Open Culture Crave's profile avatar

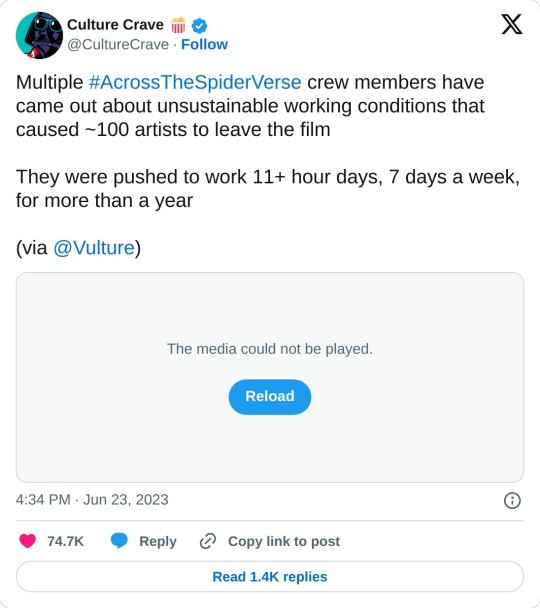[39, 35]
